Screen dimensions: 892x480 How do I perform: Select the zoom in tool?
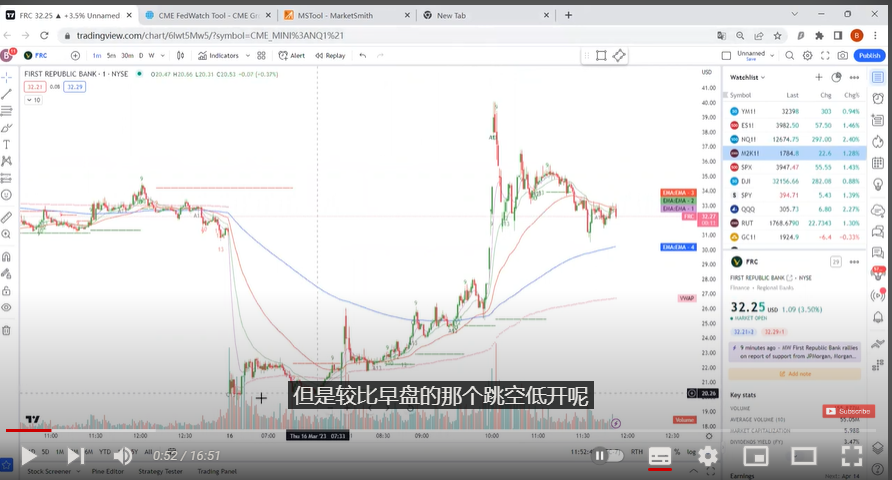tap(7, 234)
